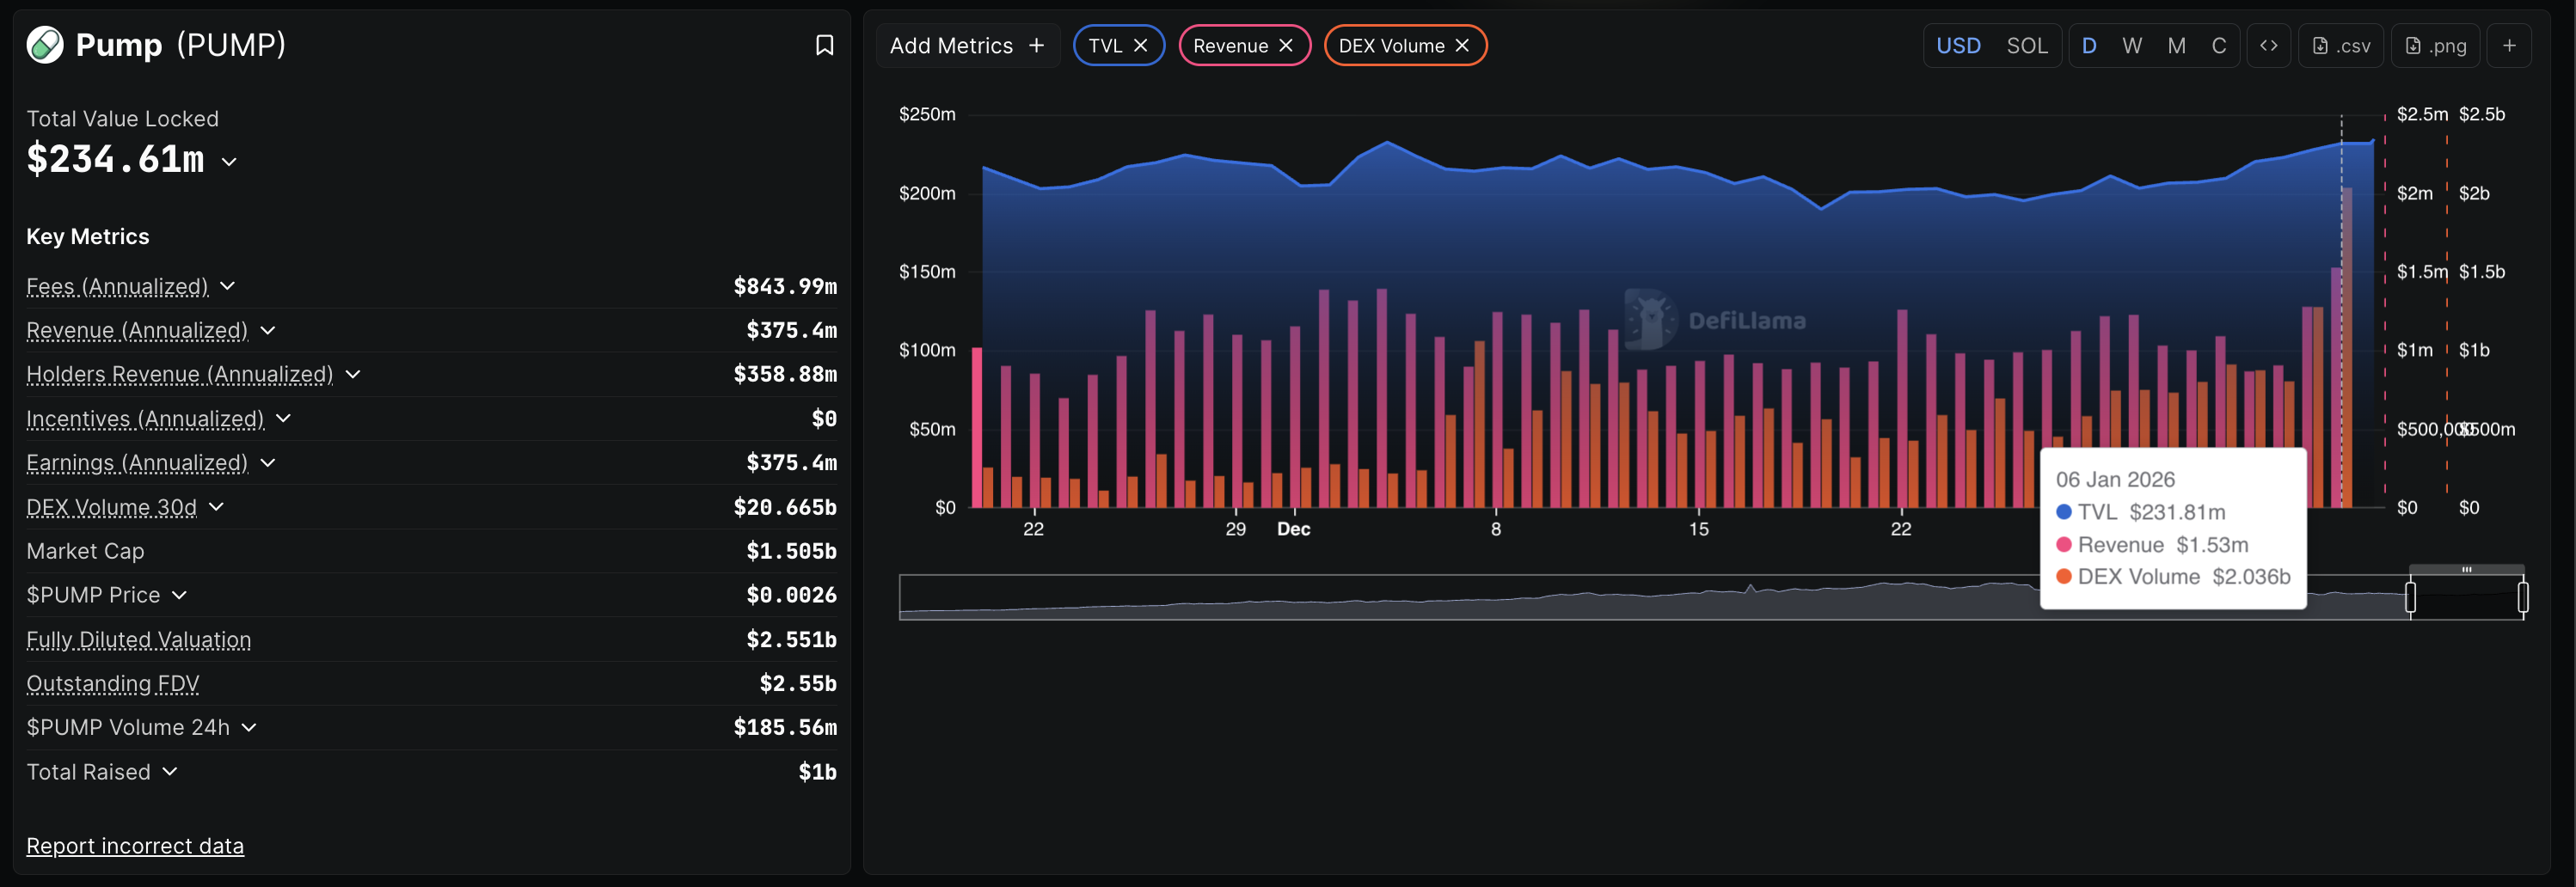Switch currency display to SOL
This screenshot has width=2576, height=887.
2027,45
